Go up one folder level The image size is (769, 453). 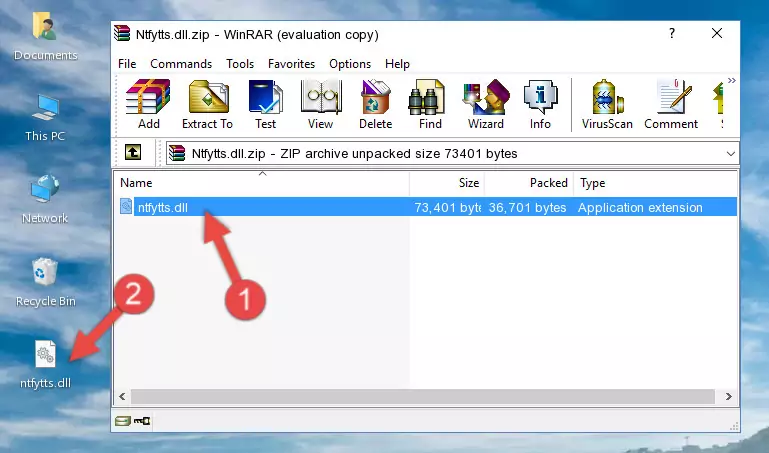[133, 152]
